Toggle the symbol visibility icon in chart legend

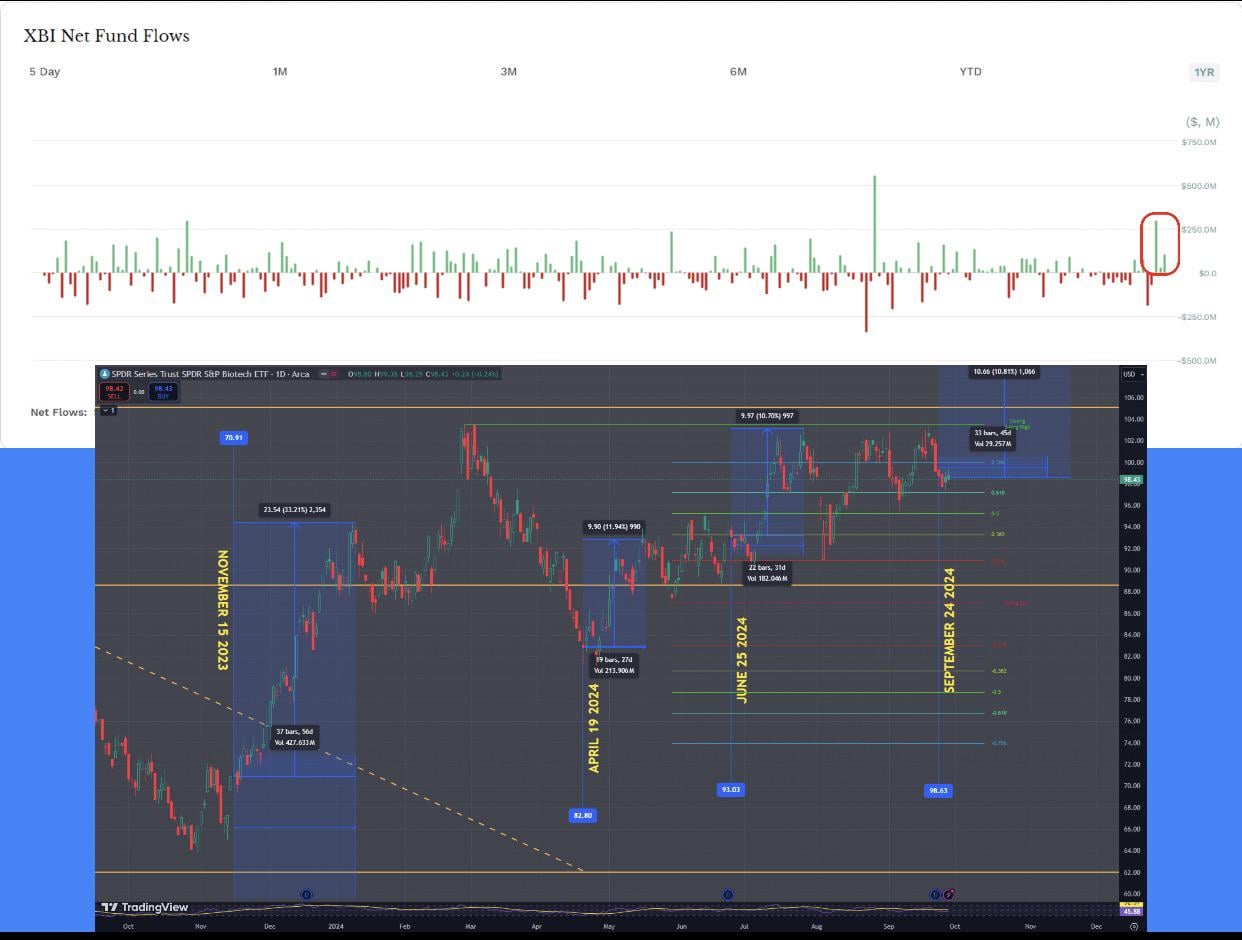321,374
